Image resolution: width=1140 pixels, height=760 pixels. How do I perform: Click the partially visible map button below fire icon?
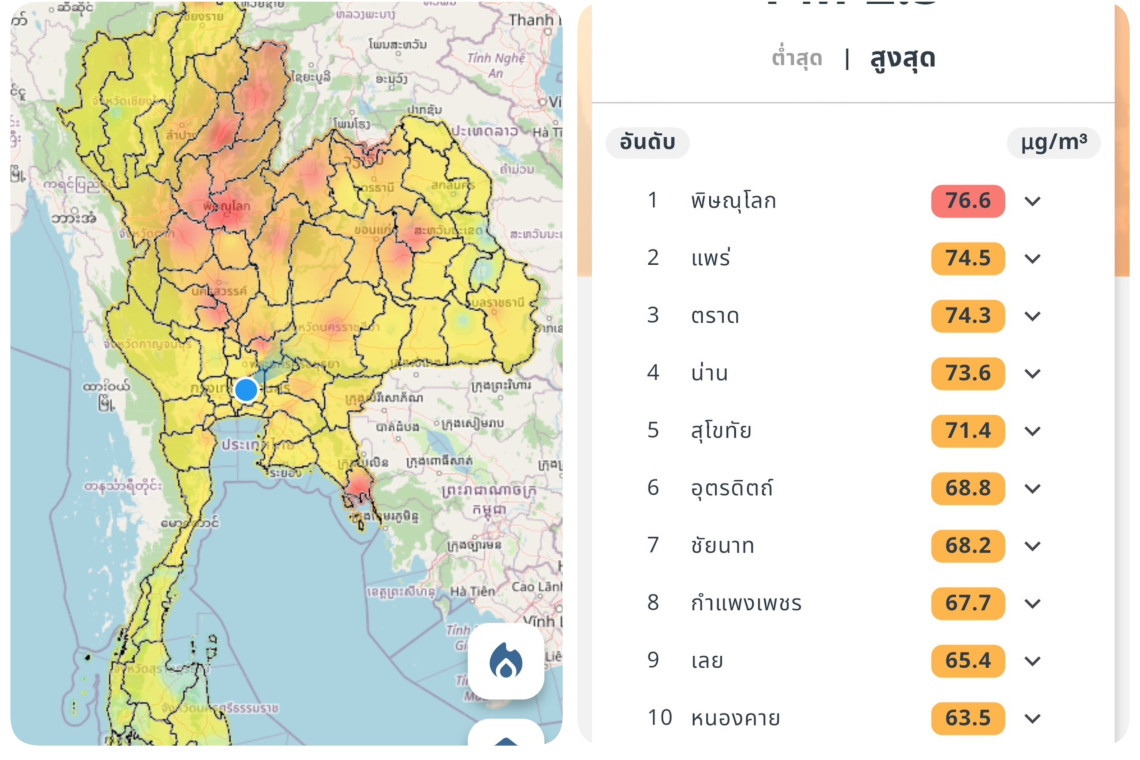(x=506, y=738)
